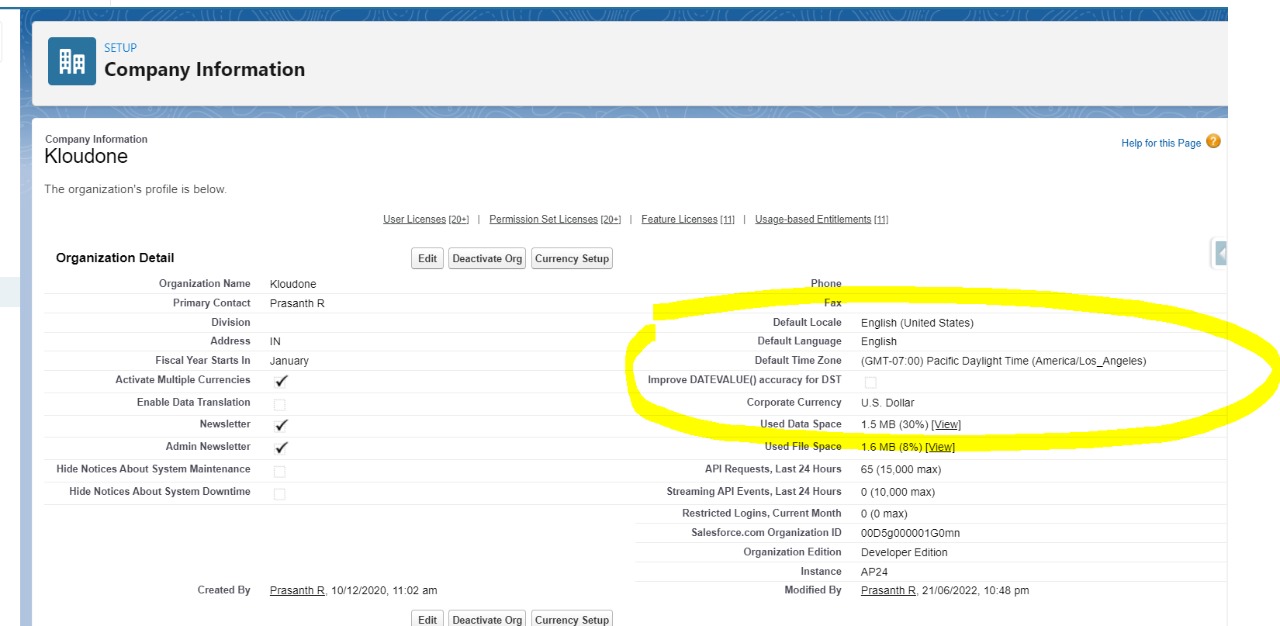The width and height of the screenshot is (1280, 626).
Task: Click the Kloudone page heading
Action: (x=86, y=157)
